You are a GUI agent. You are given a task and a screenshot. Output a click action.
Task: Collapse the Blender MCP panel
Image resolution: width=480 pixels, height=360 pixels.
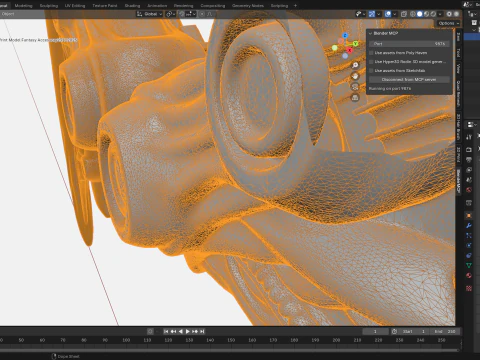click(x=370, y=33)
